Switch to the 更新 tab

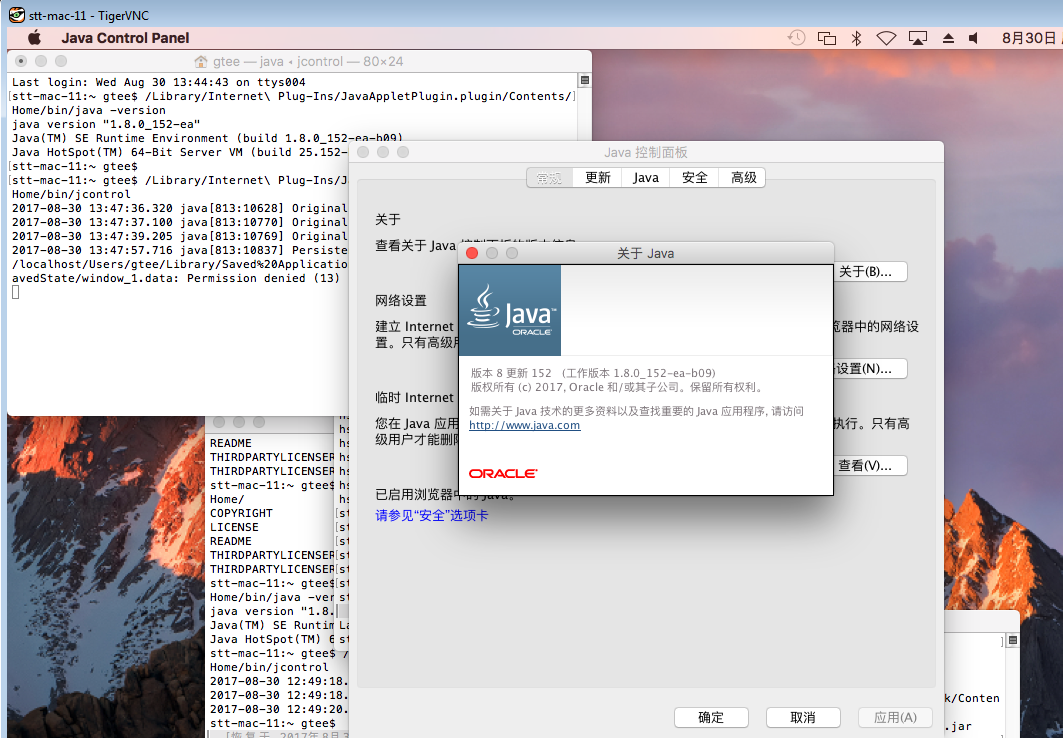598,177
